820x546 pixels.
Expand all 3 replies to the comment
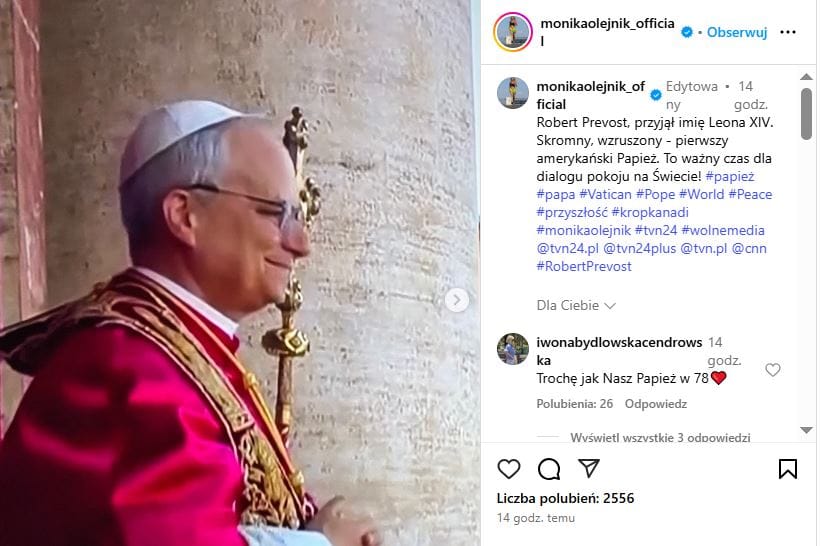(x=660, y=437)
